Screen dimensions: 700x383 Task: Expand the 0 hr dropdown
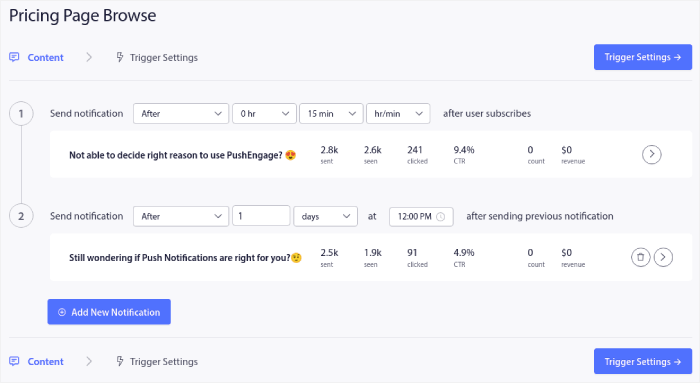coord(264,113)
